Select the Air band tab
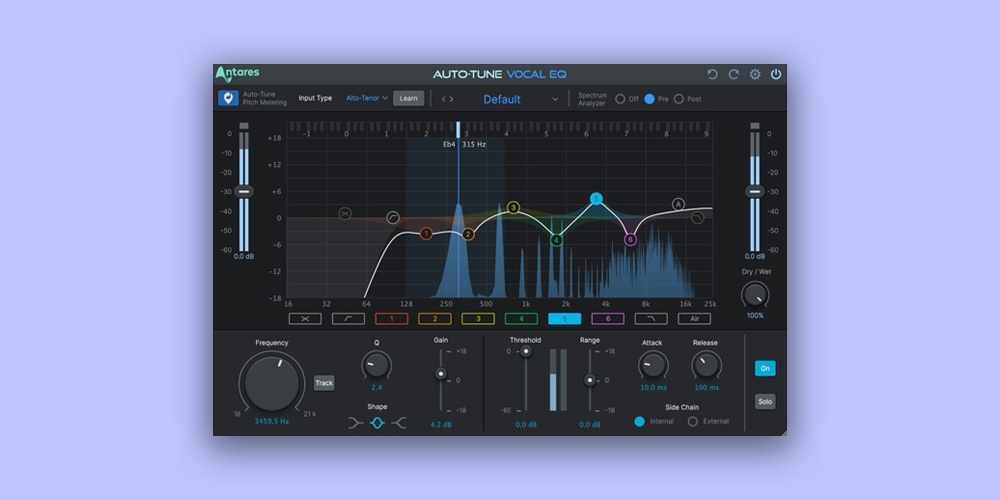Screen dimensions: 1000x500 694,319
